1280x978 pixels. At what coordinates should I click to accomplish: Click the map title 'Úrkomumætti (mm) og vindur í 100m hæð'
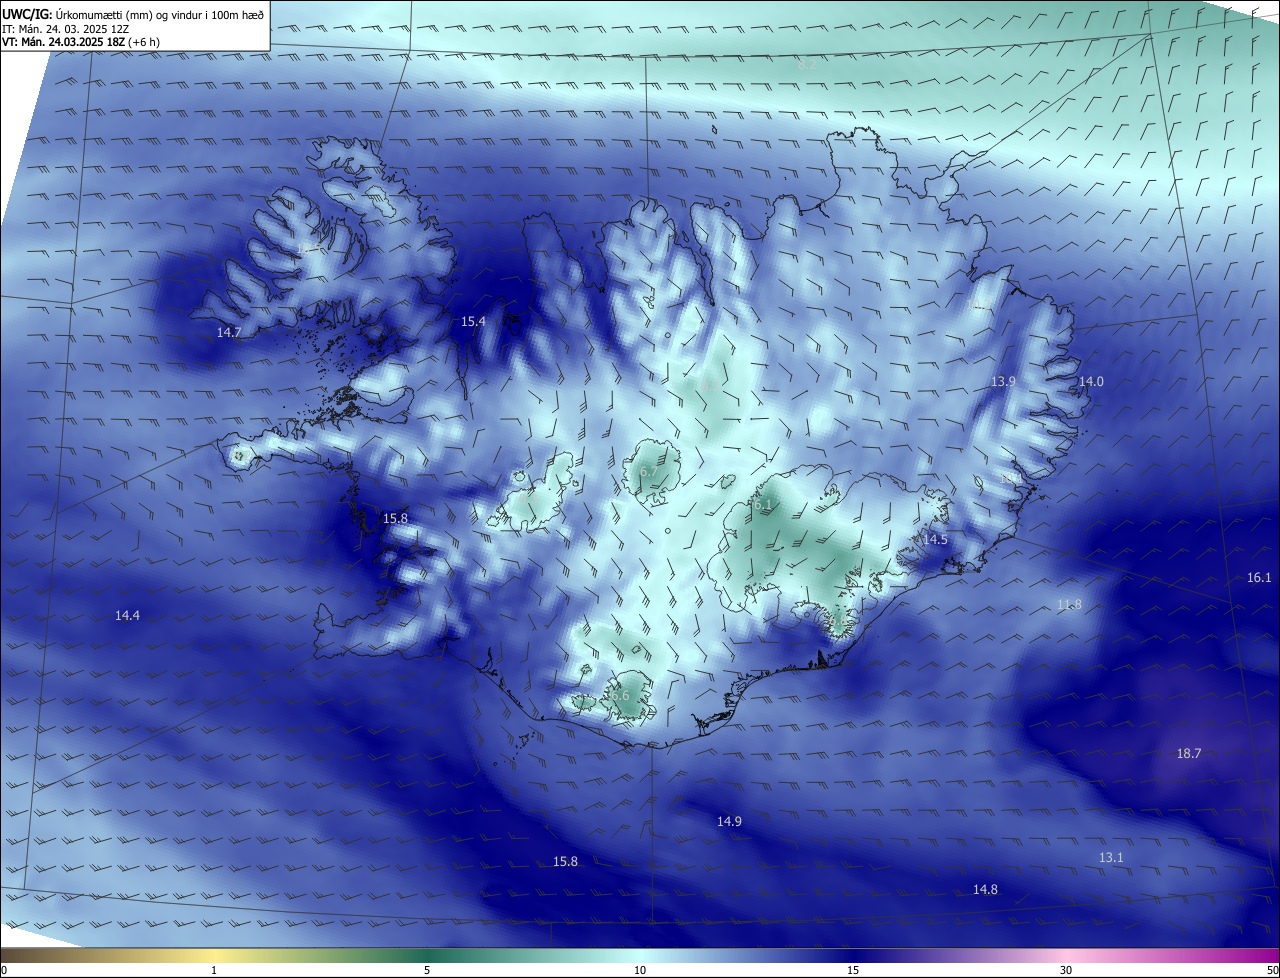pyautogui.click(x=159, y=14)
